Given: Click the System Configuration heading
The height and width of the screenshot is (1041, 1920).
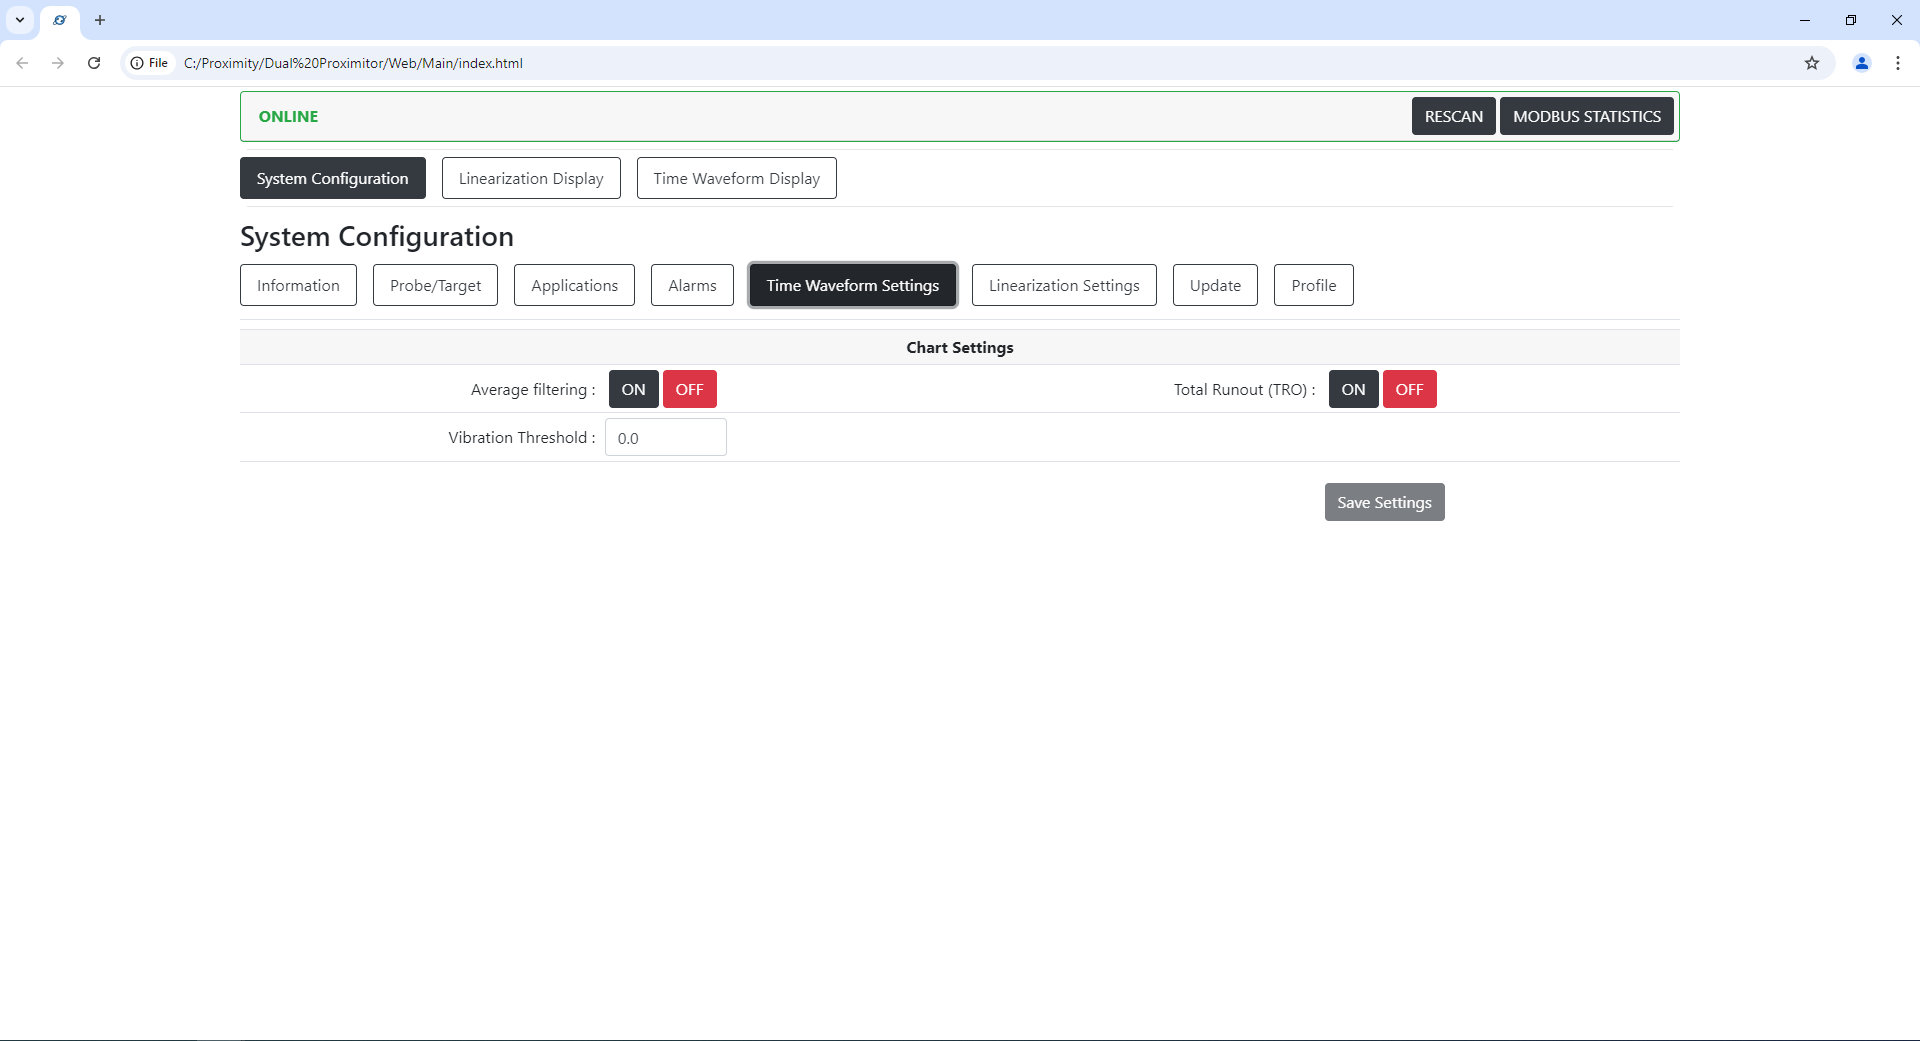Looking at the screenshot, I should [x=377, y=236].
